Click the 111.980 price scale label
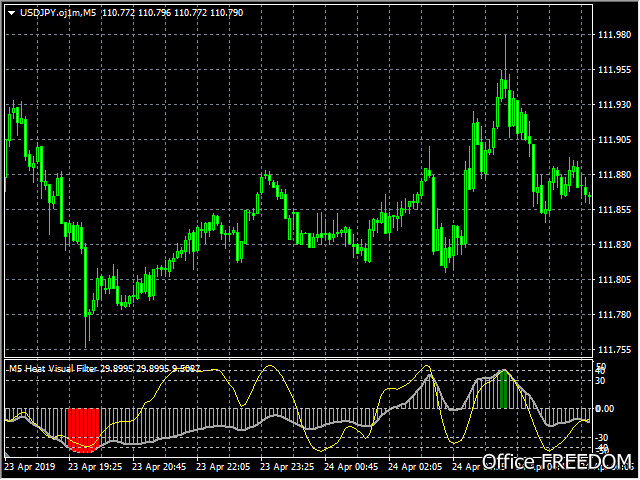The image size is (640, 480). [614, 35]
